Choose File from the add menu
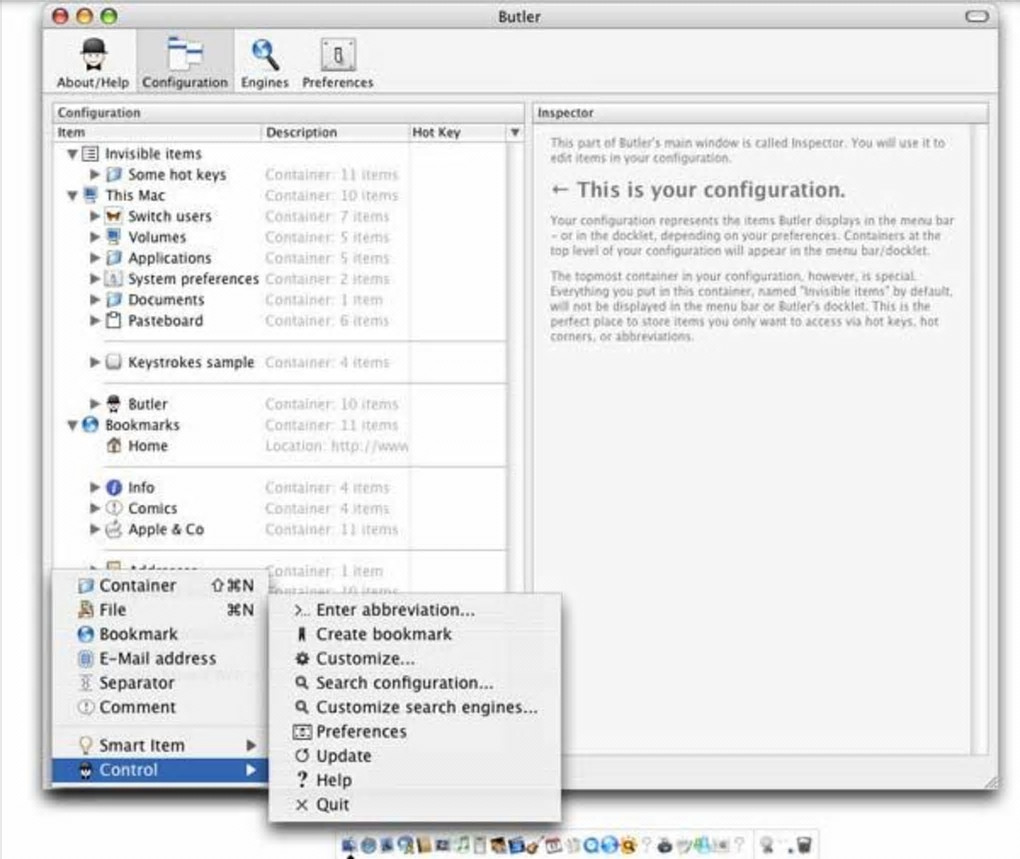Viewport: 1020px width, 859px height. [160, 609]
